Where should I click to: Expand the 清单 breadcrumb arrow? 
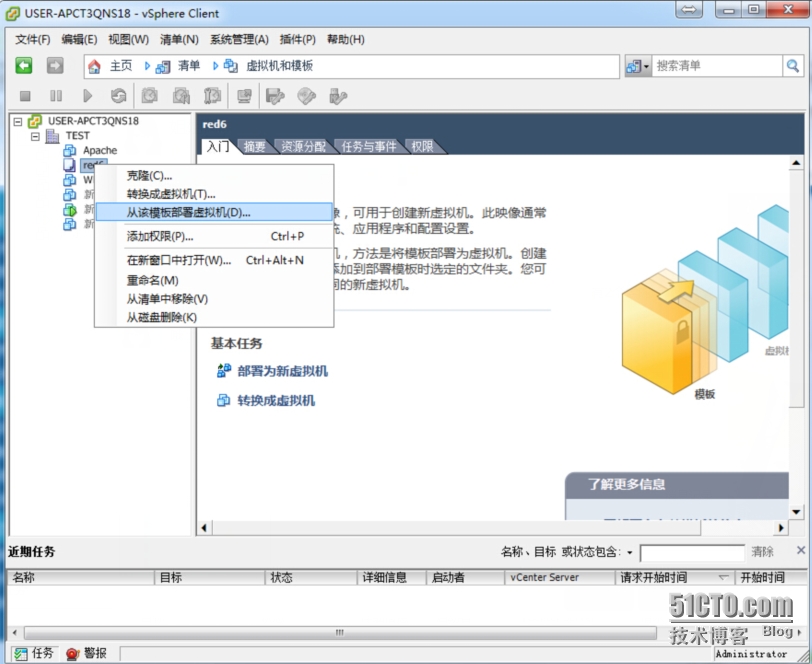coord(215,66)
